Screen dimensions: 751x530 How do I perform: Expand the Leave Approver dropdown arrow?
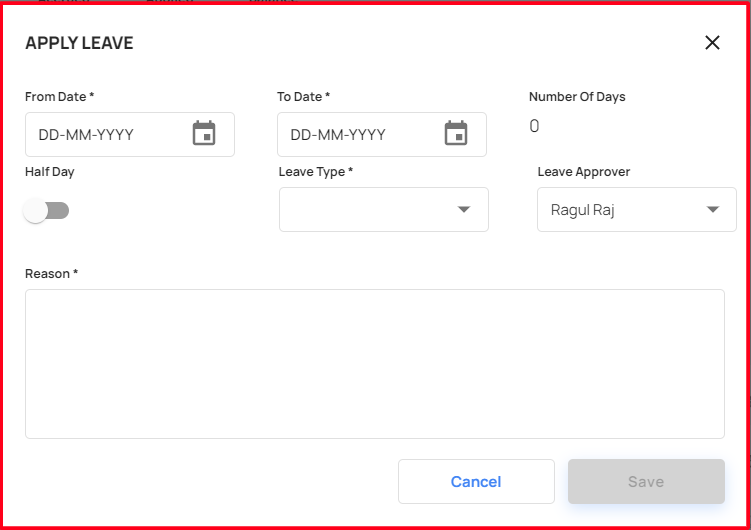coord(713,209)
